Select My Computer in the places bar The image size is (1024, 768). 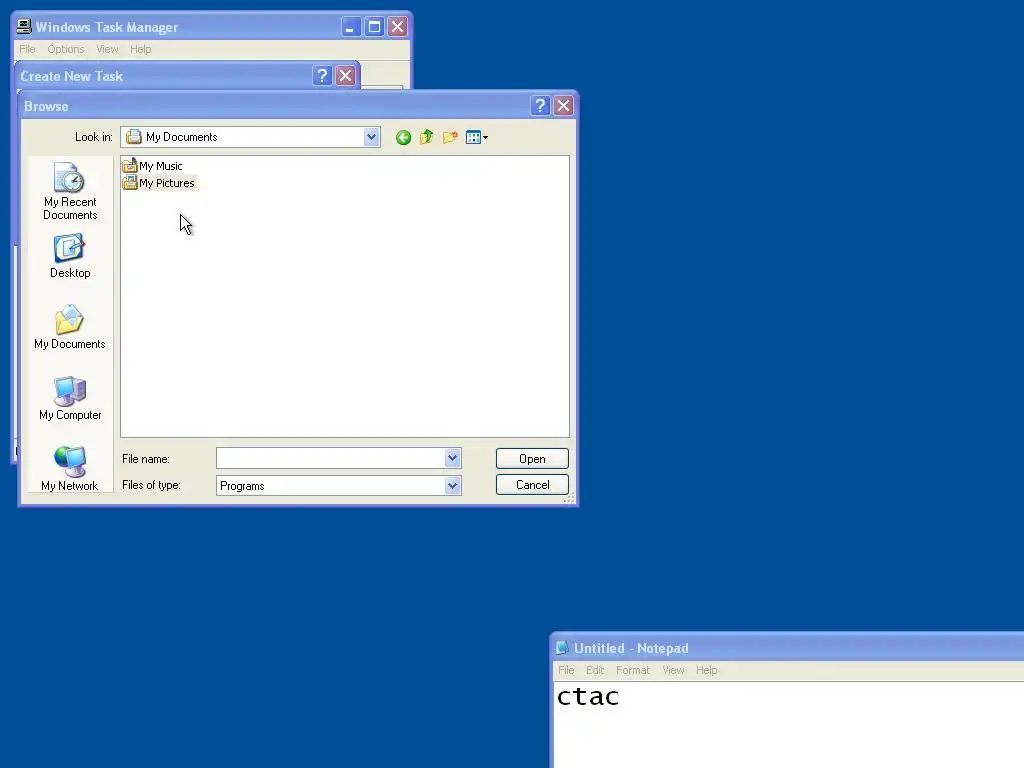[x=70, y=398]
